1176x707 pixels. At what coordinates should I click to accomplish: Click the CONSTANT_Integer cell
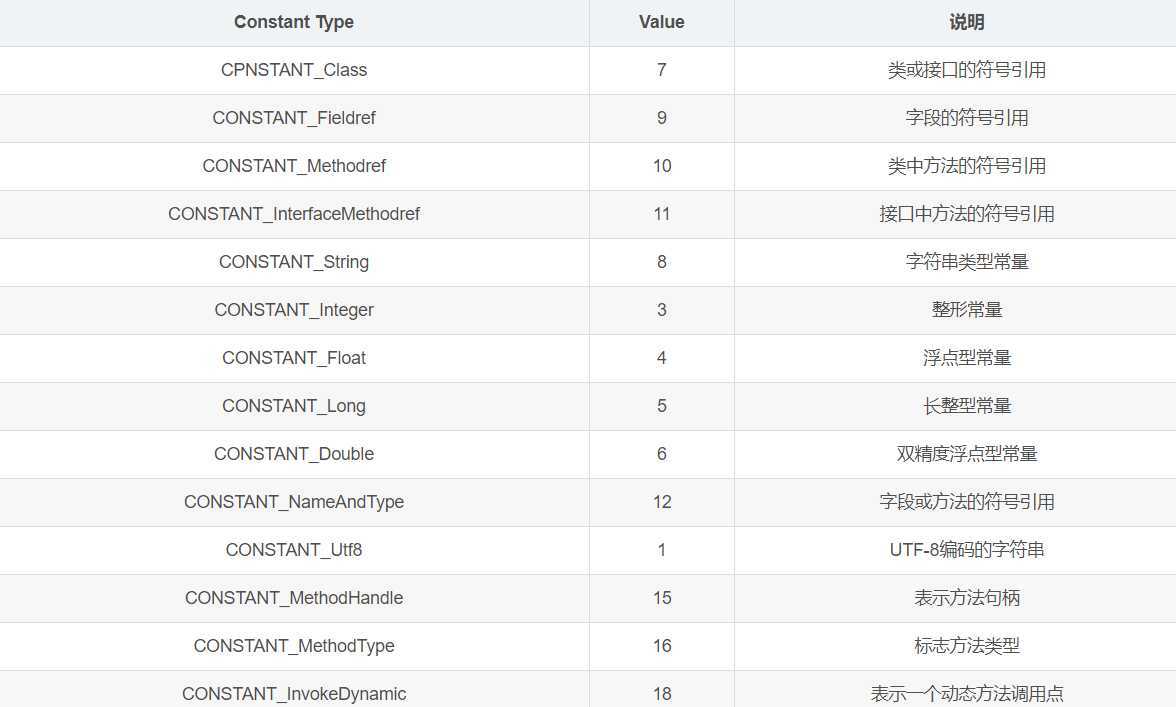pyautogui.click(x=294, y=310)
